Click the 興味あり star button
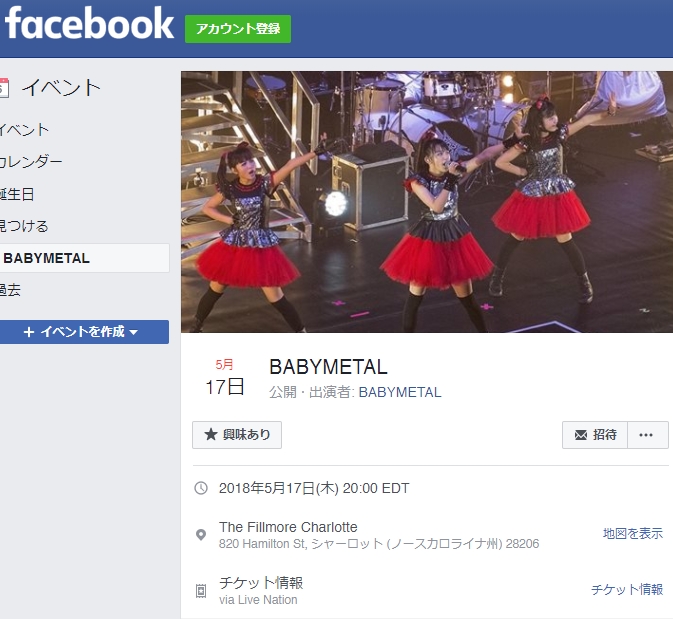 click(237, 435)
